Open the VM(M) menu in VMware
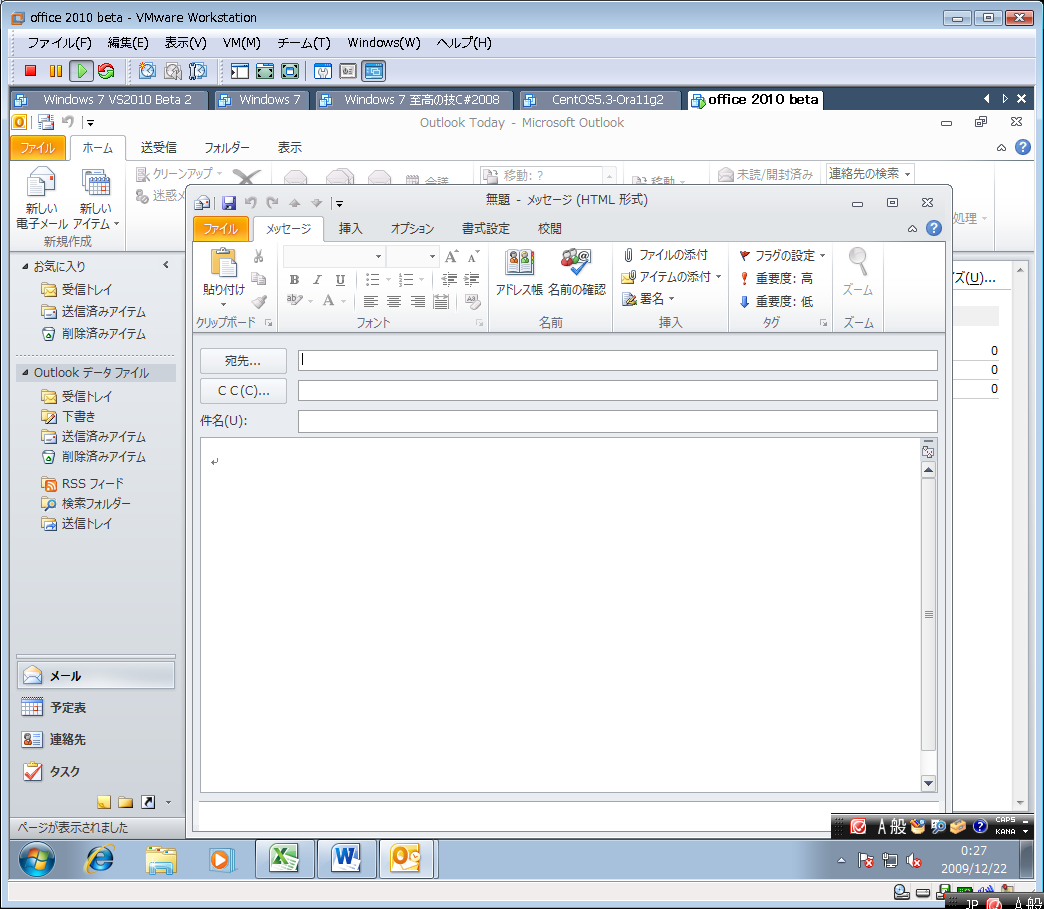The height and width of the screenshot is (909, 1044). pyautogui.click(x=241, y=43)
